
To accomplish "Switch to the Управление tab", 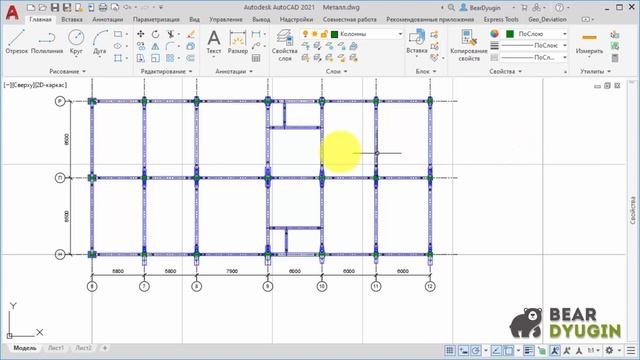I will point(226,19).
